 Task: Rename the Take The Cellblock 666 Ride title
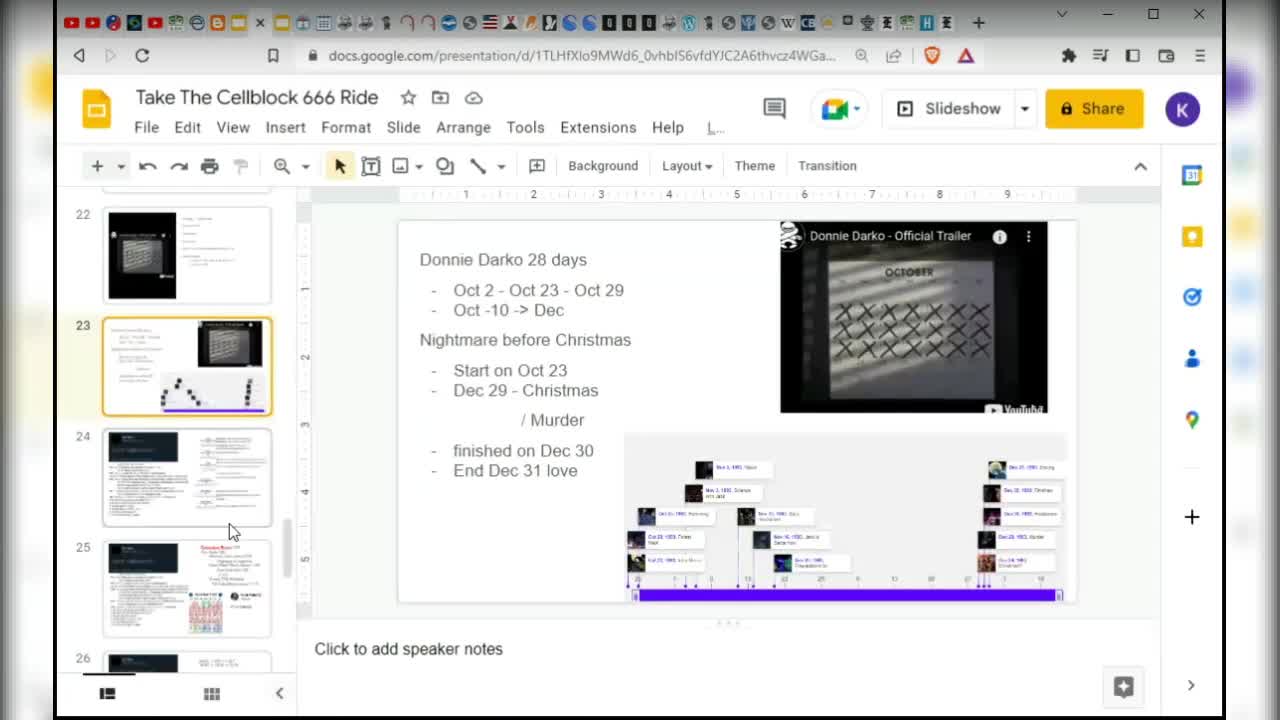tap(257, 97)
